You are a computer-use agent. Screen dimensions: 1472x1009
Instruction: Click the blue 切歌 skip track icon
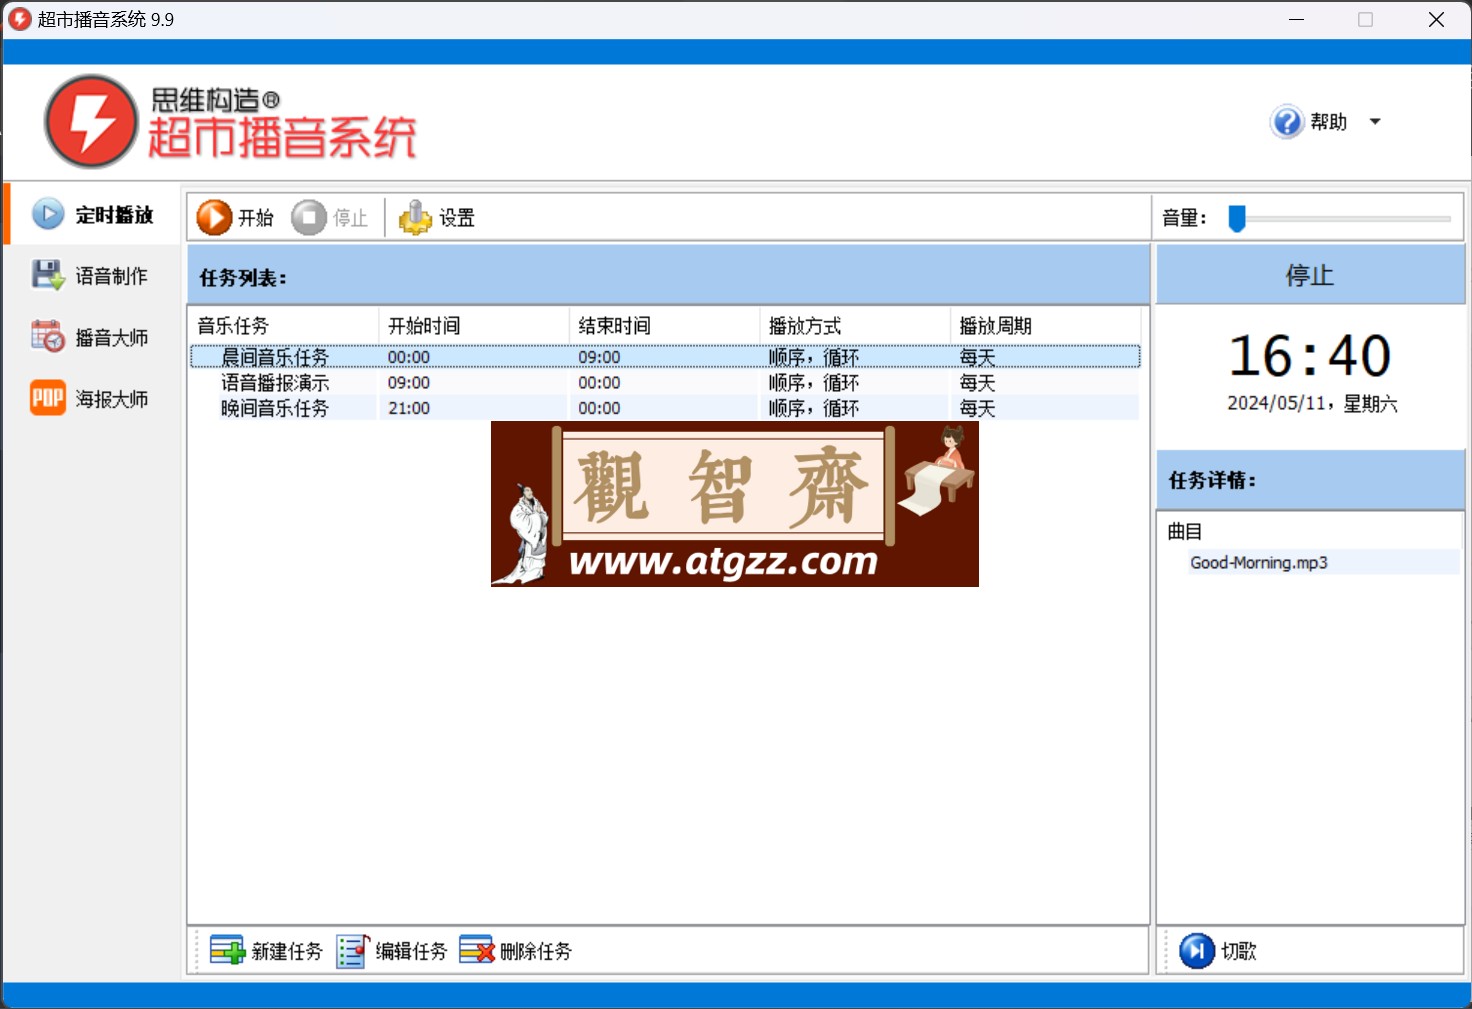click(1197, 951)
